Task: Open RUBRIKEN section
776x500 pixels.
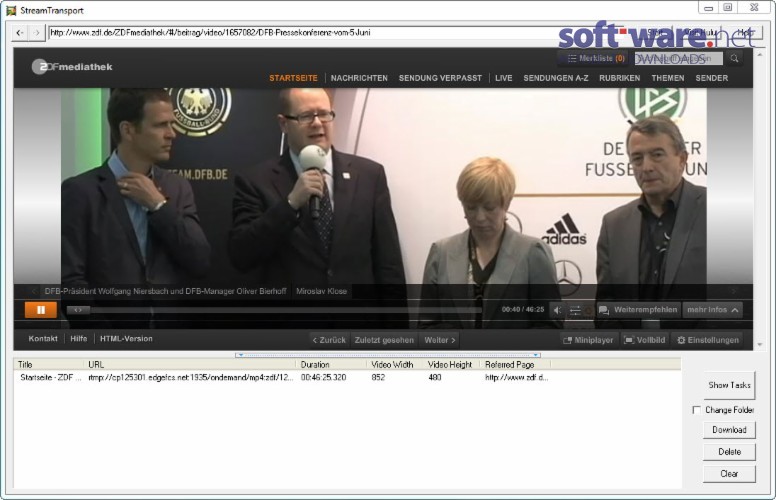Action: [620, 78]
